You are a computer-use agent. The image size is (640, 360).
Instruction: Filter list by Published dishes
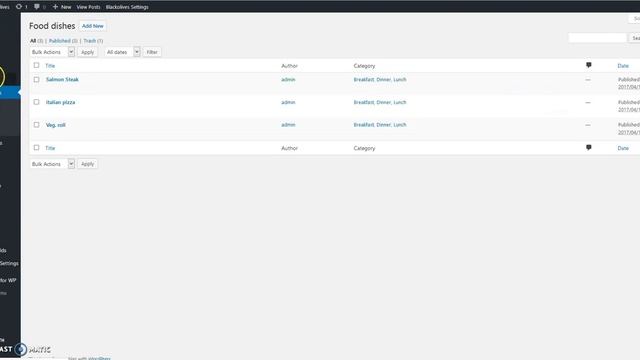[x=60, y=41]
